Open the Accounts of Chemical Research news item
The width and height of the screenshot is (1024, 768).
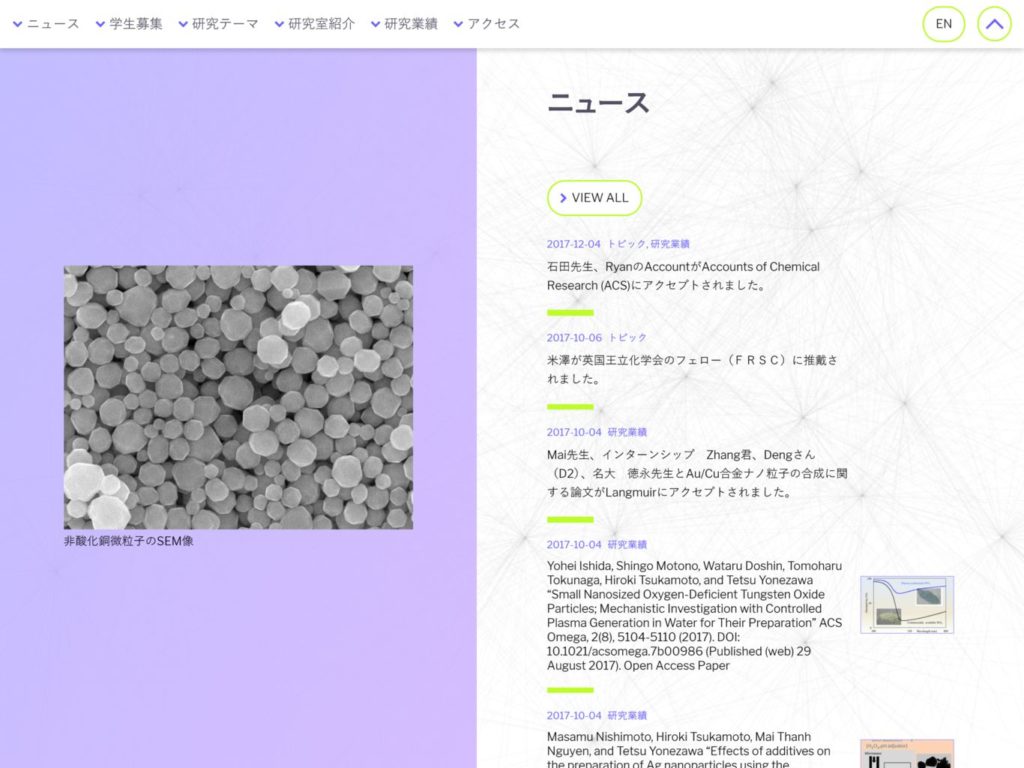pyautogui.click(x=683, y=276)
